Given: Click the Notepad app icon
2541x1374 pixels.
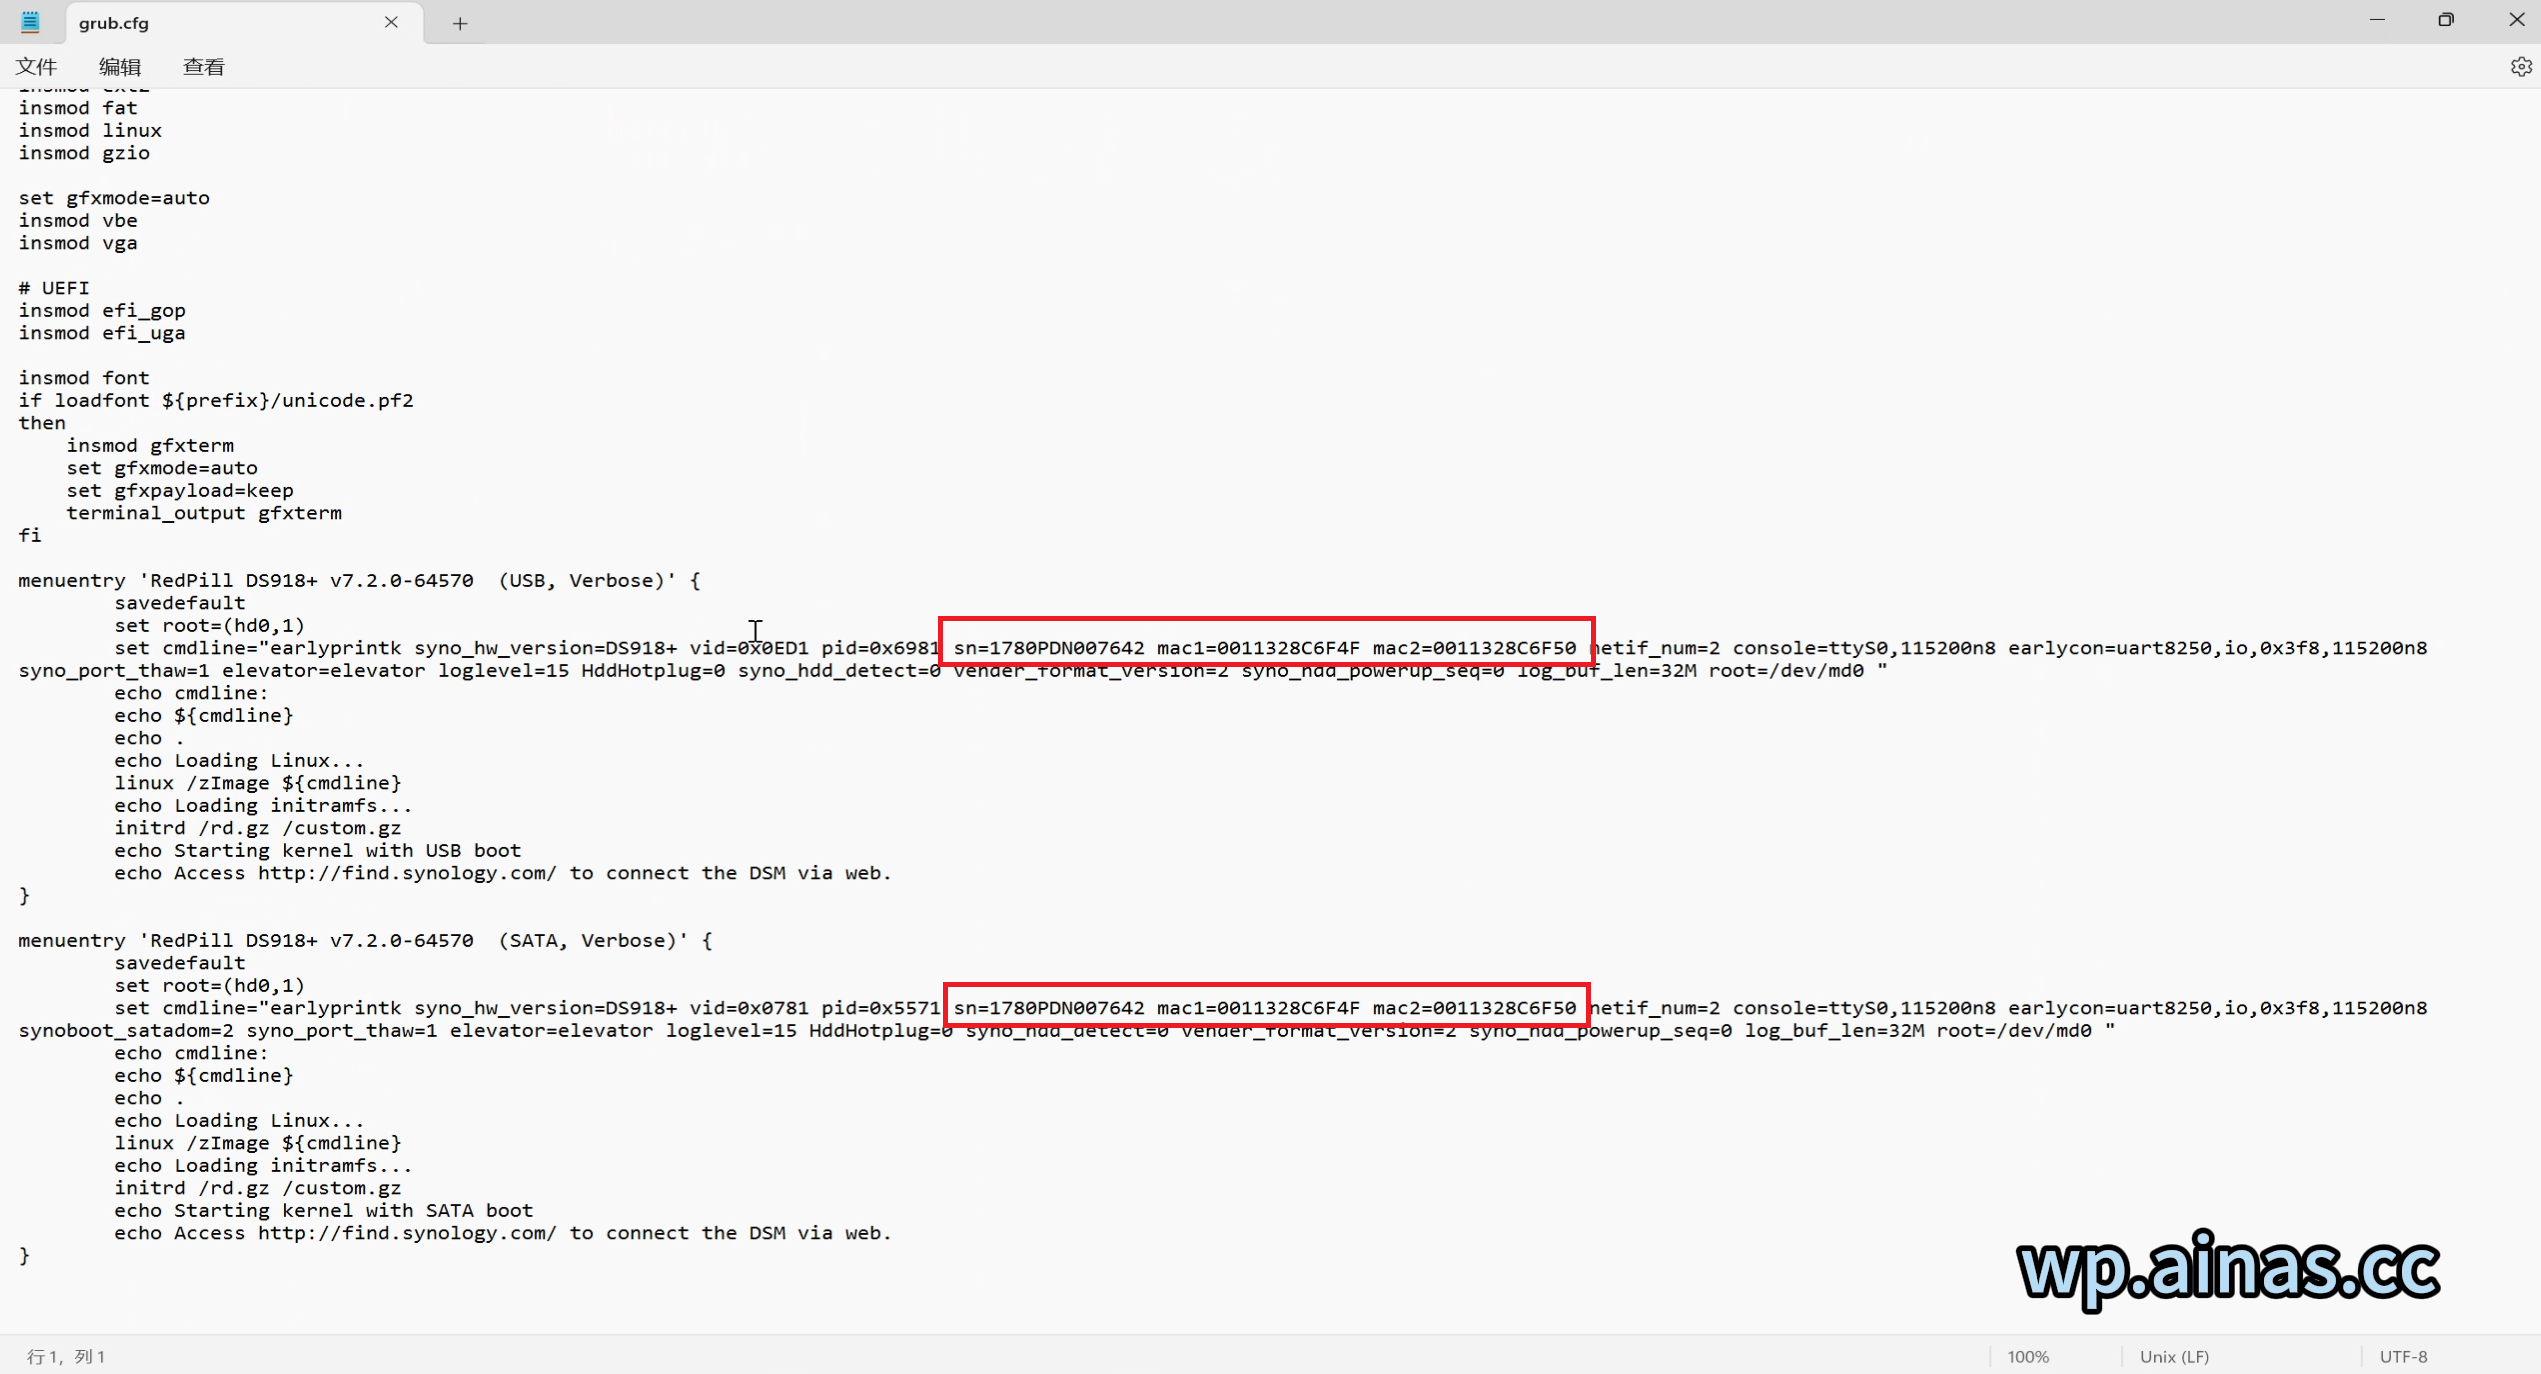Looking at the screenshot, I should point(30,22).
